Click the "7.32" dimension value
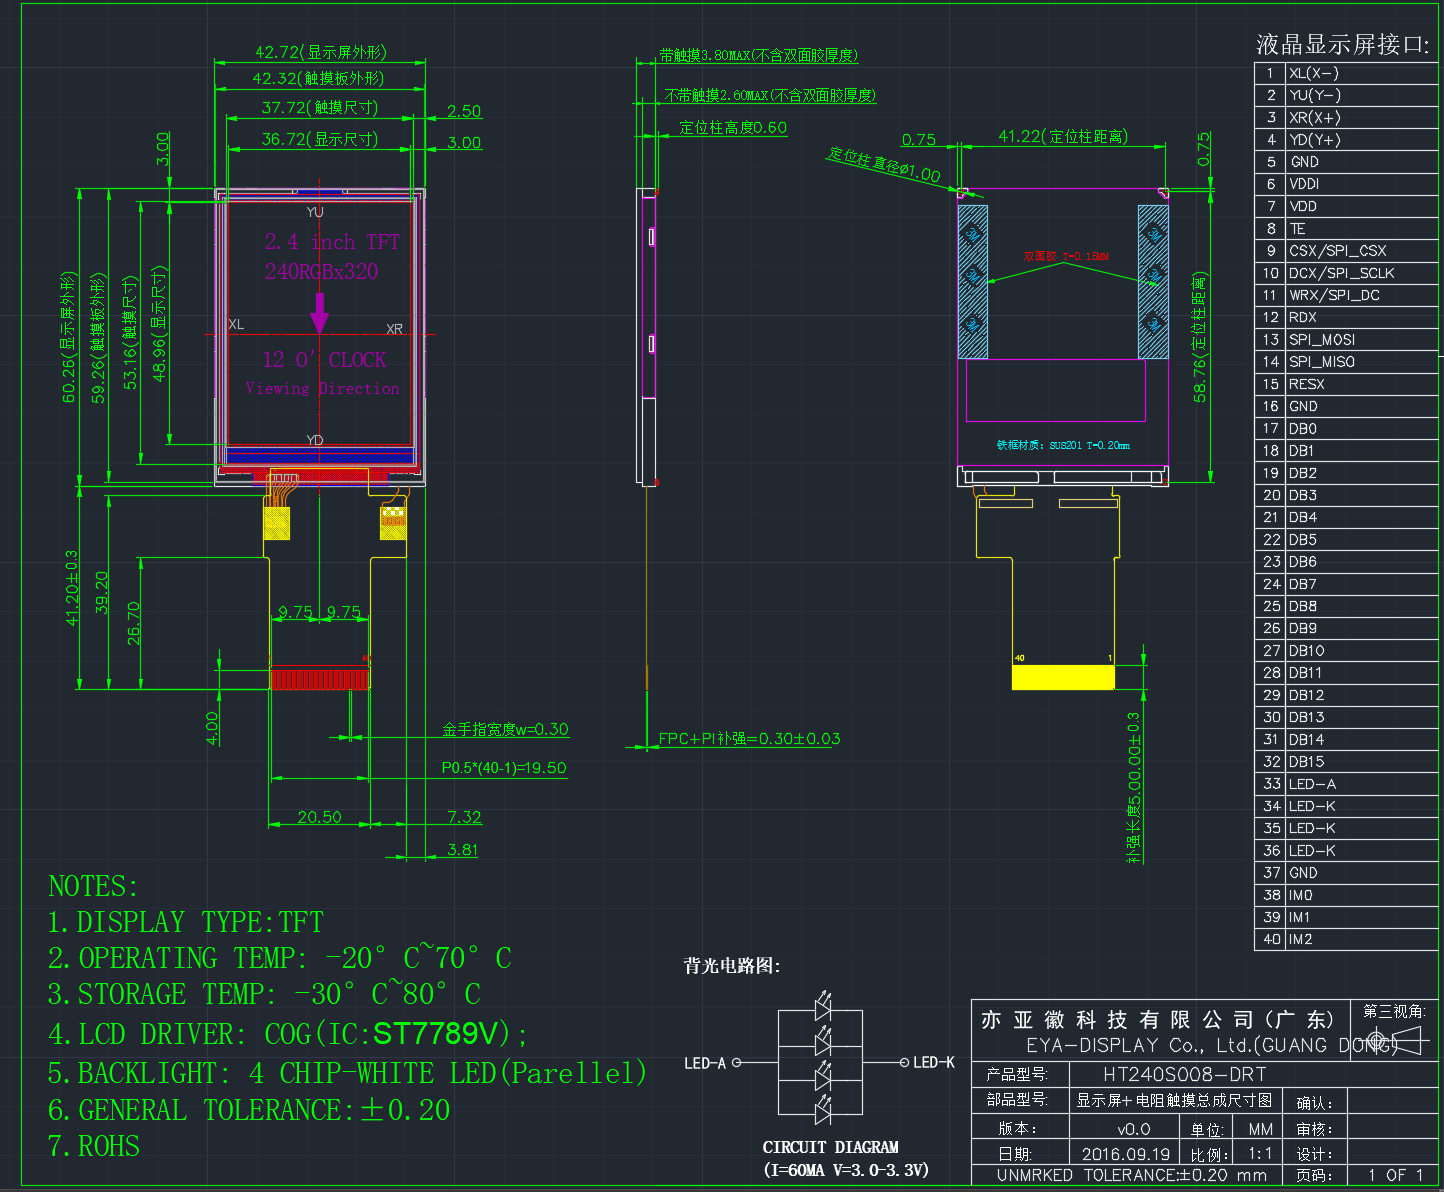Viewport: 1444px width, 1192px height. point(464,817)
